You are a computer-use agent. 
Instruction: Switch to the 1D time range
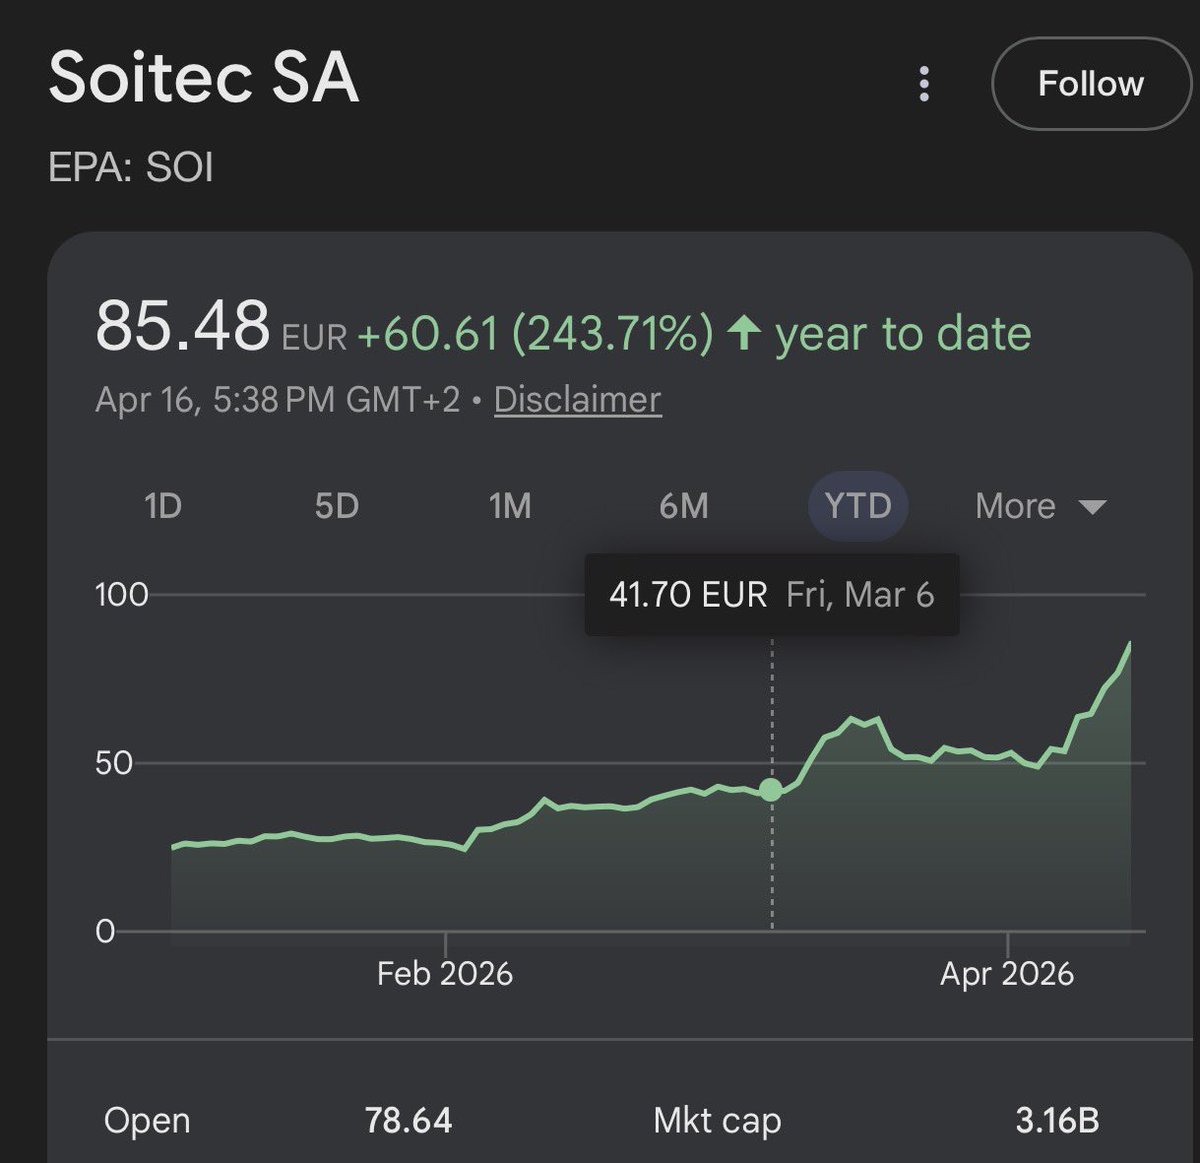click(163, 506)
